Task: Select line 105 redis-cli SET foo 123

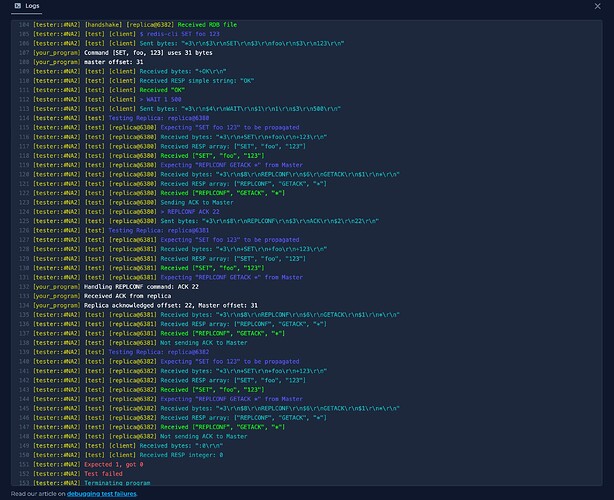Action: [126, 34]
